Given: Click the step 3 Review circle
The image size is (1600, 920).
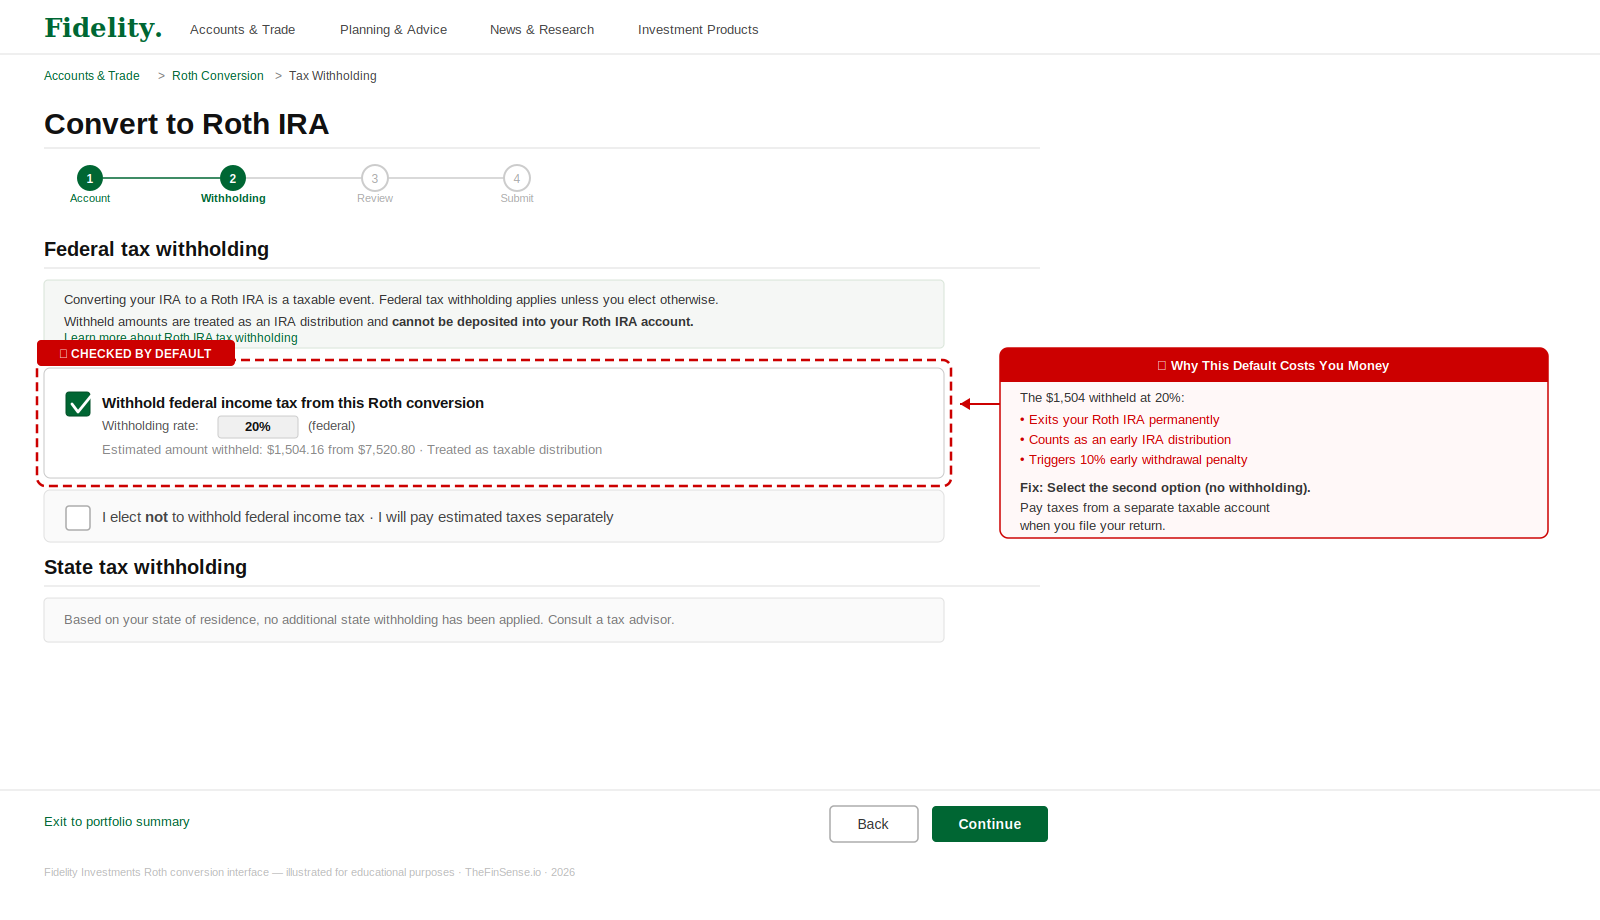Looking at the screenshot, I should coord(374,178).
